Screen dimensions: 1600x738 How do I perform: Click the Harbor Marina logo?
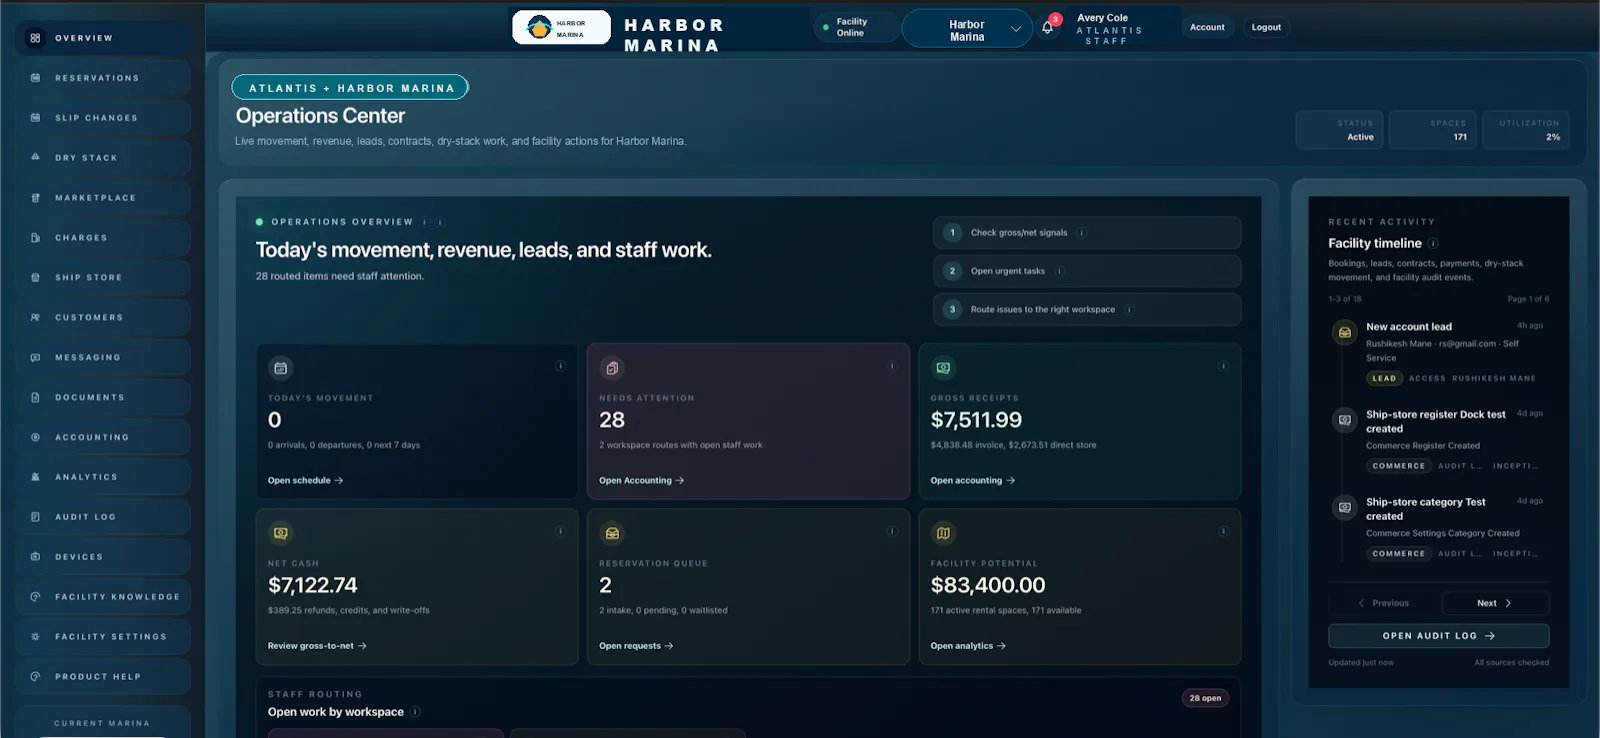561,28
